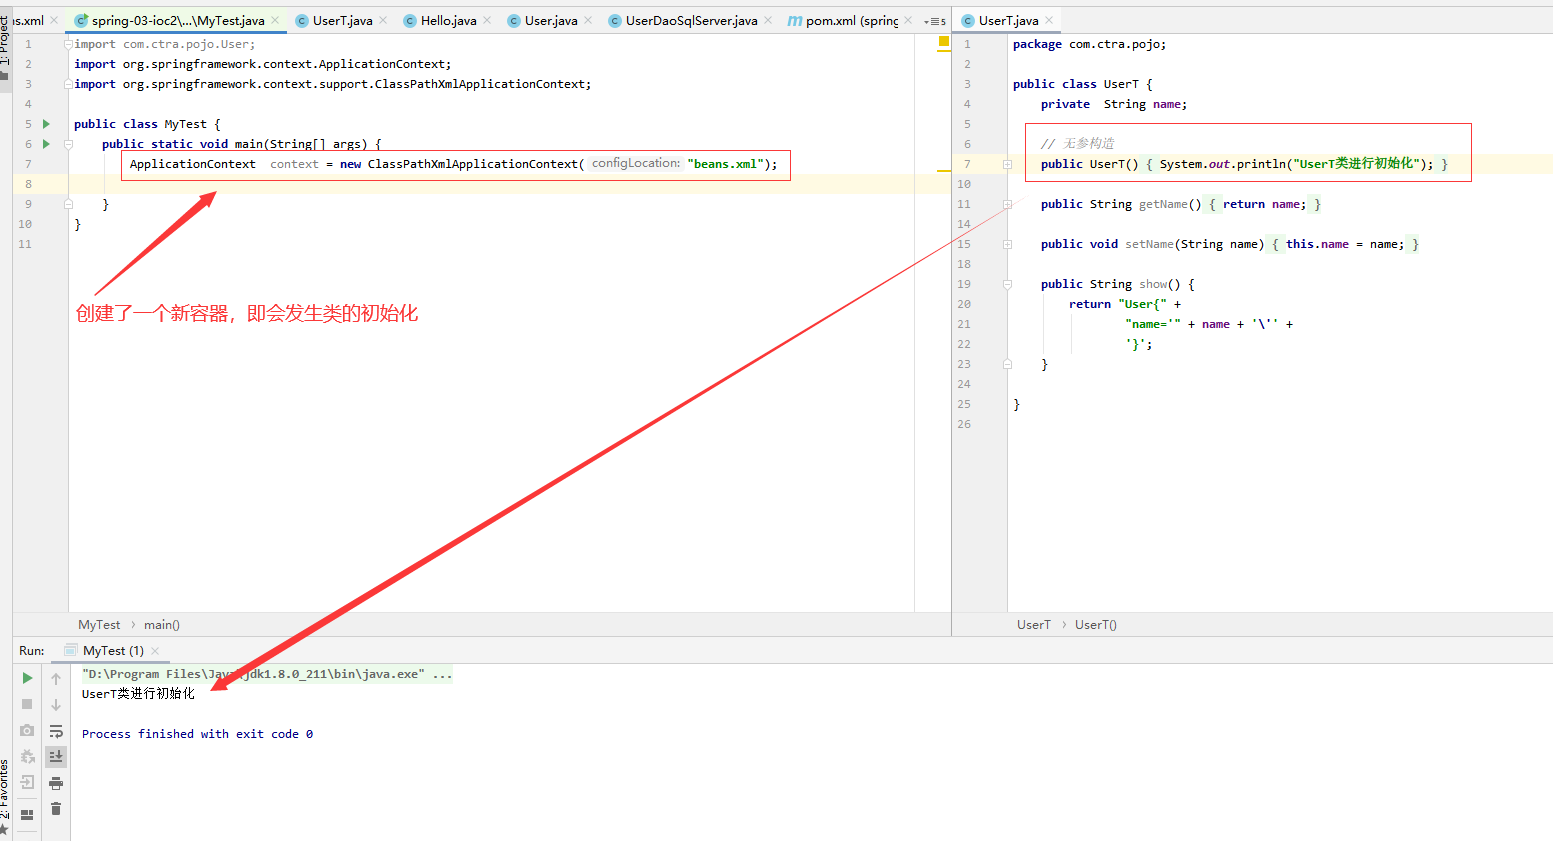The image size is (1553, 841).
Task: Expand the UserT constructor fold on line 7
Action: tap(1007, 164)
